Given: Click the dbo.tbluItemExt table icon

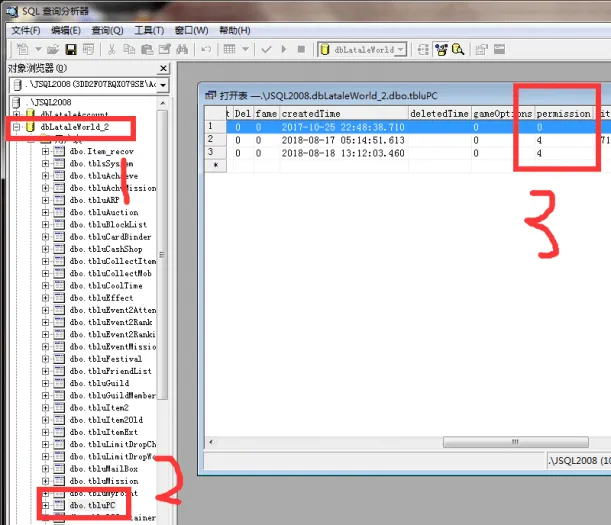Looking at the screenshot, I should tap(59, 432).
